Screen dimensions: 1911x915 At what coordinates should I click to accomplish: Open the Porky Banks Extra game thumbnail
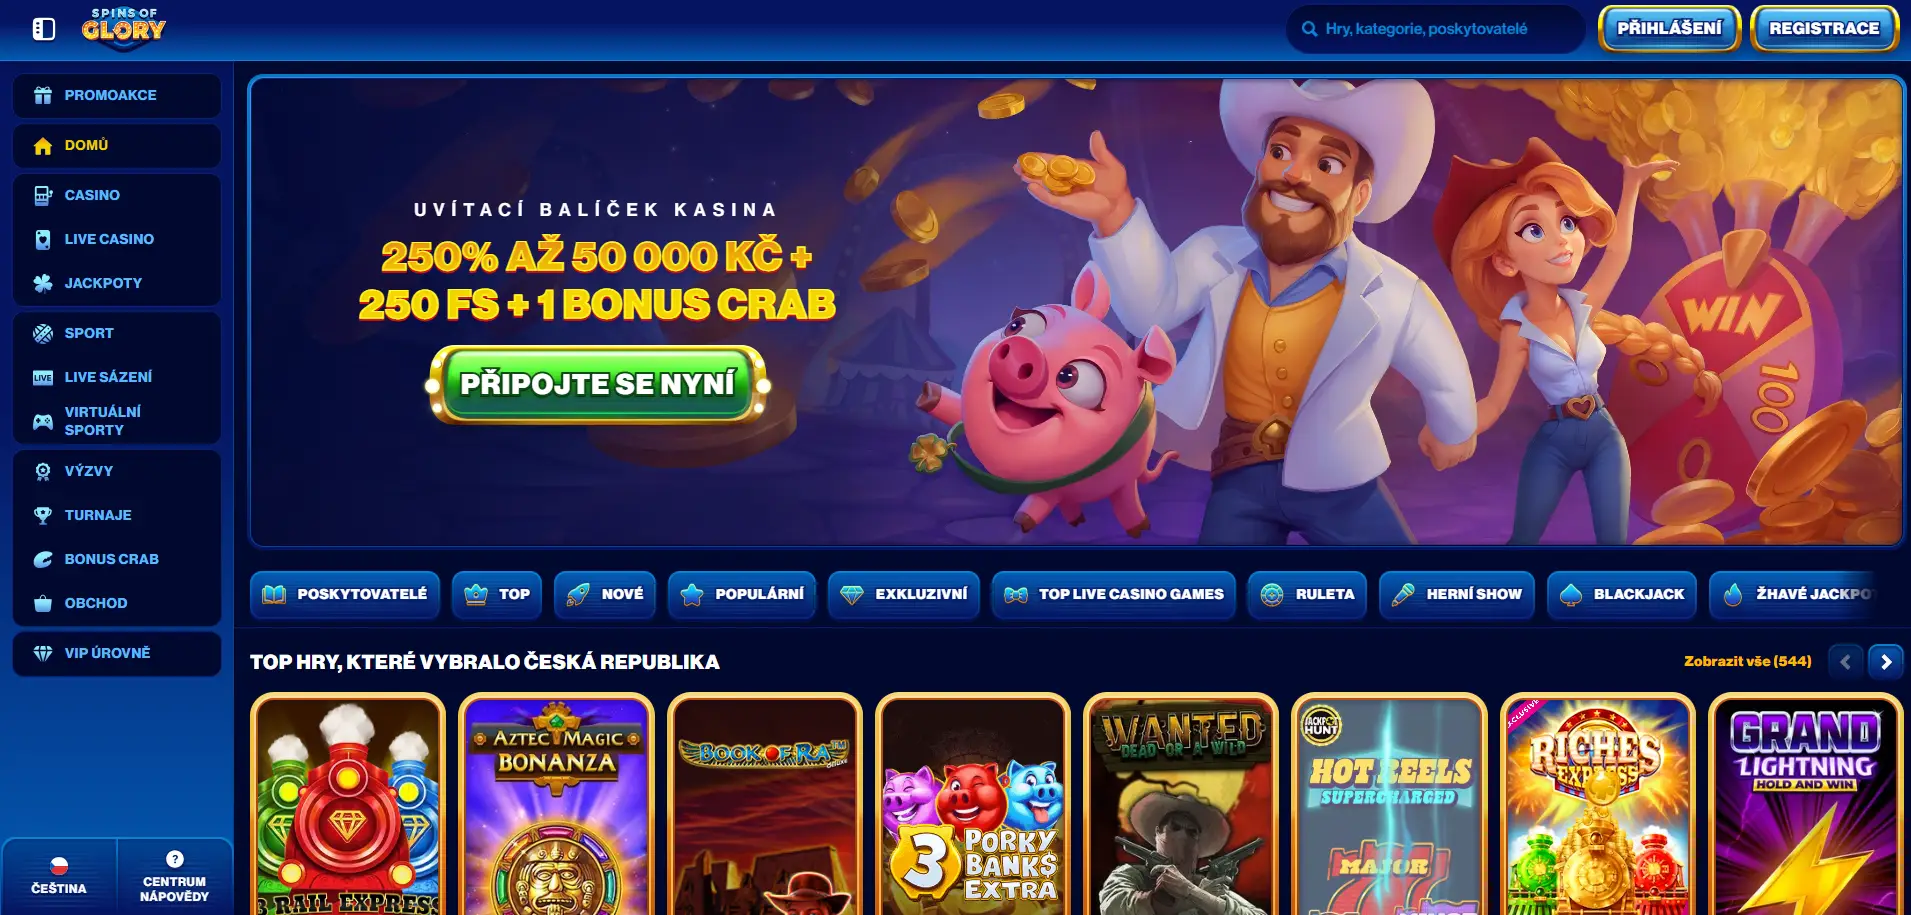pyautogui.click(x=973, y=805)
